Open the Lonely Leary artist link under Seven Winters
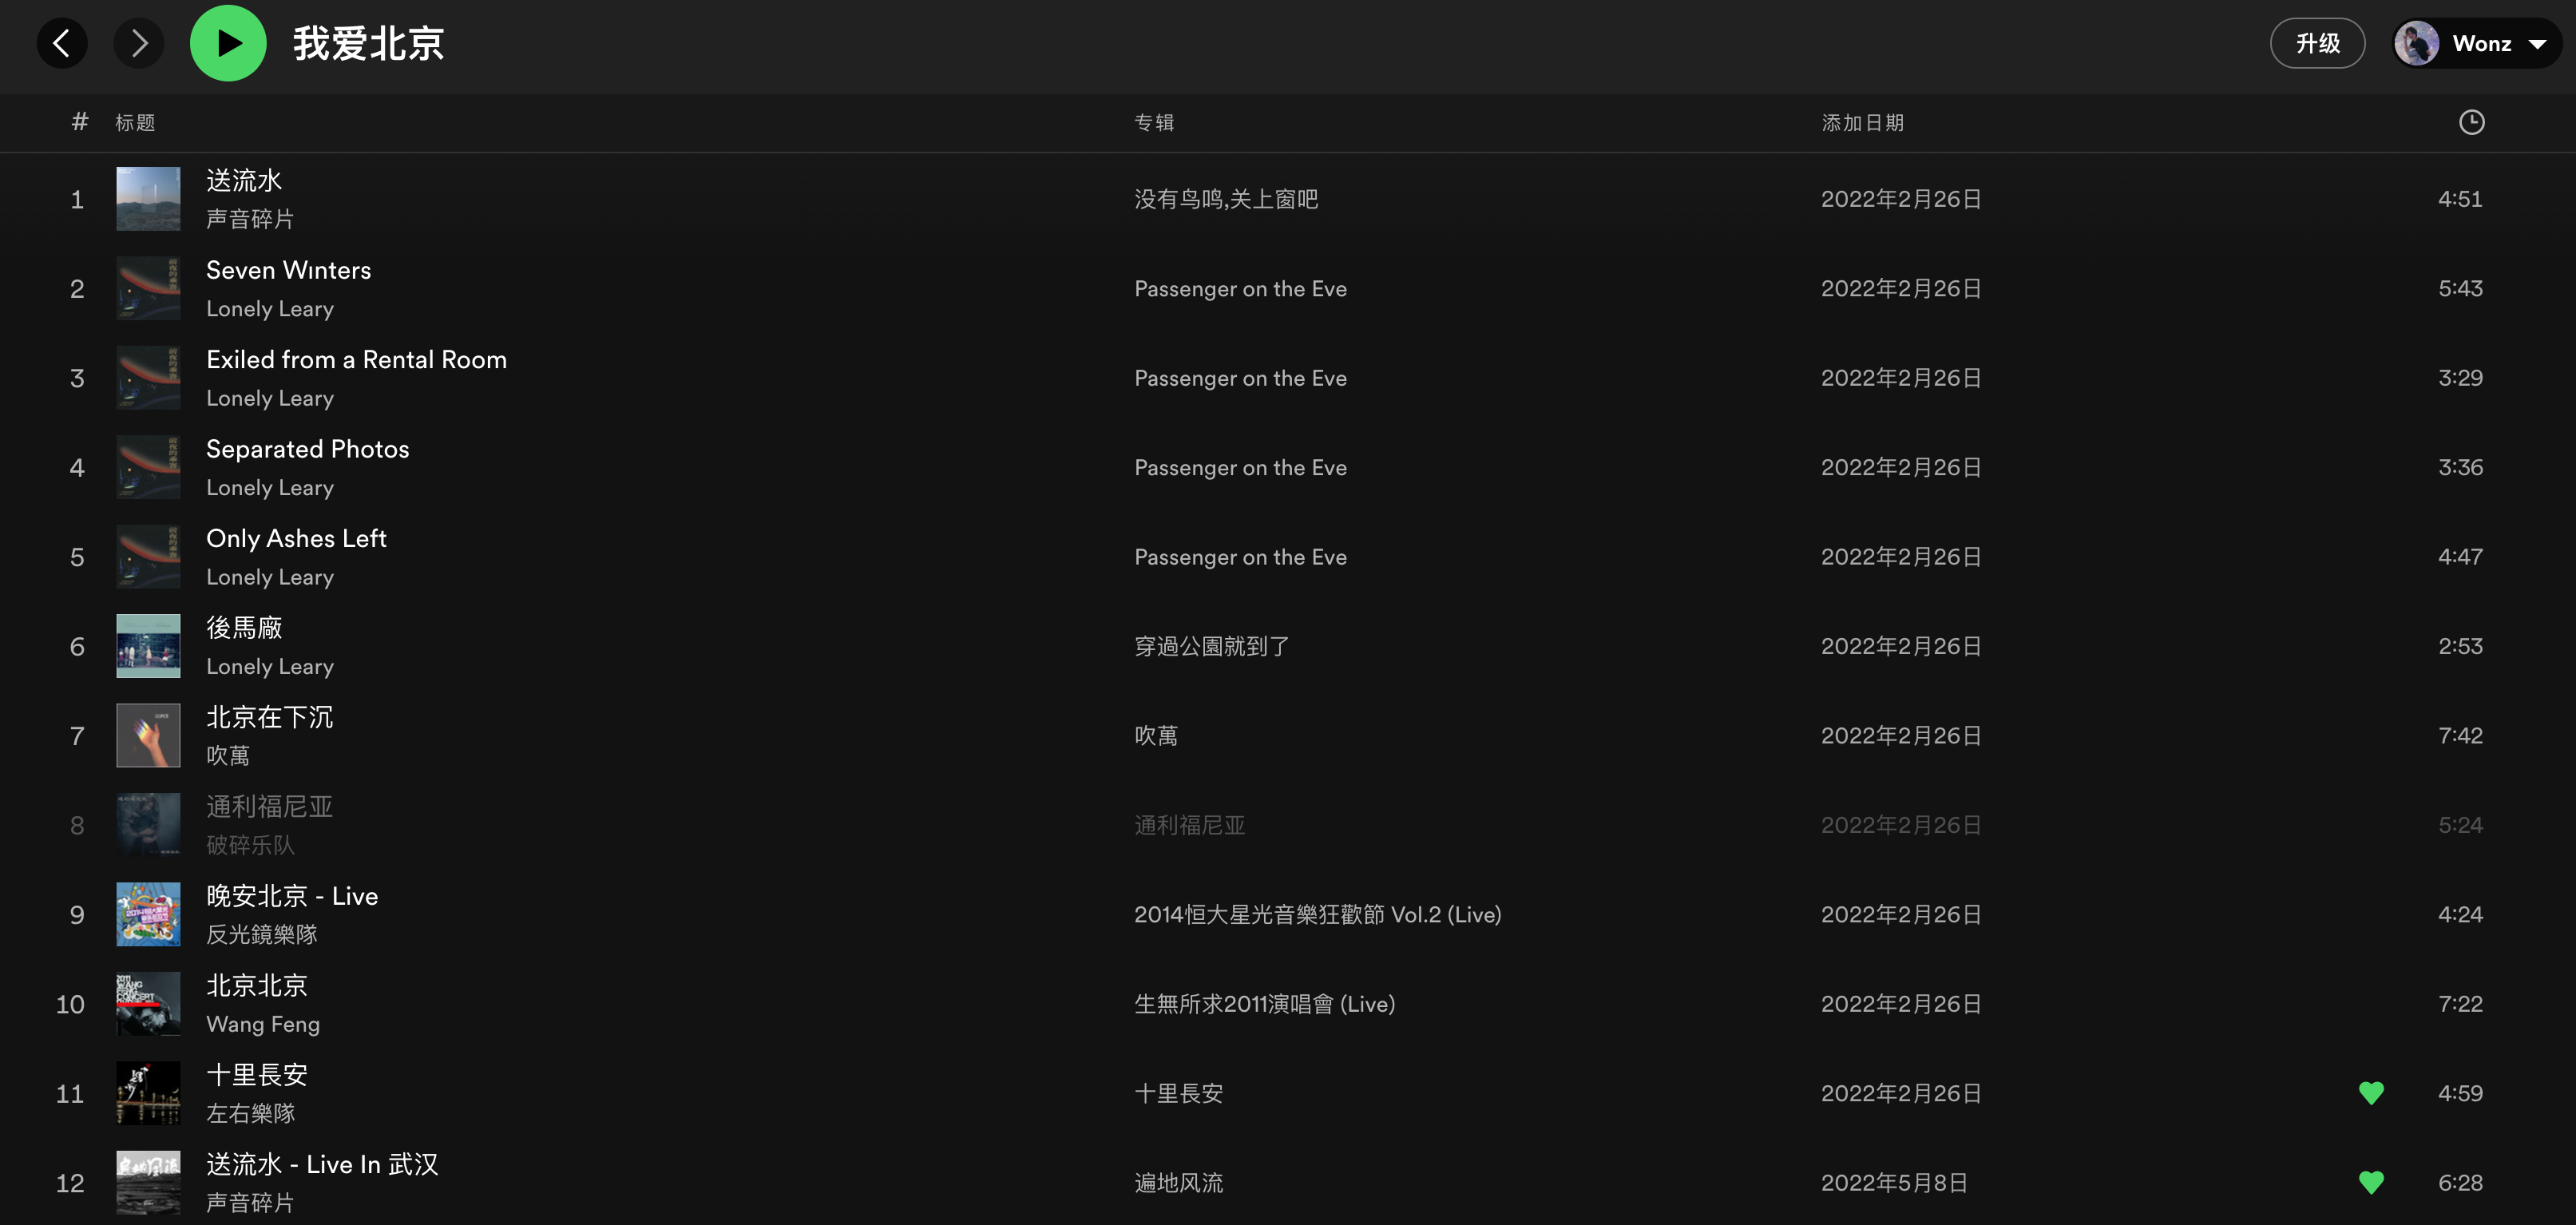2576x1225 pixels. [x=270, y=309]
